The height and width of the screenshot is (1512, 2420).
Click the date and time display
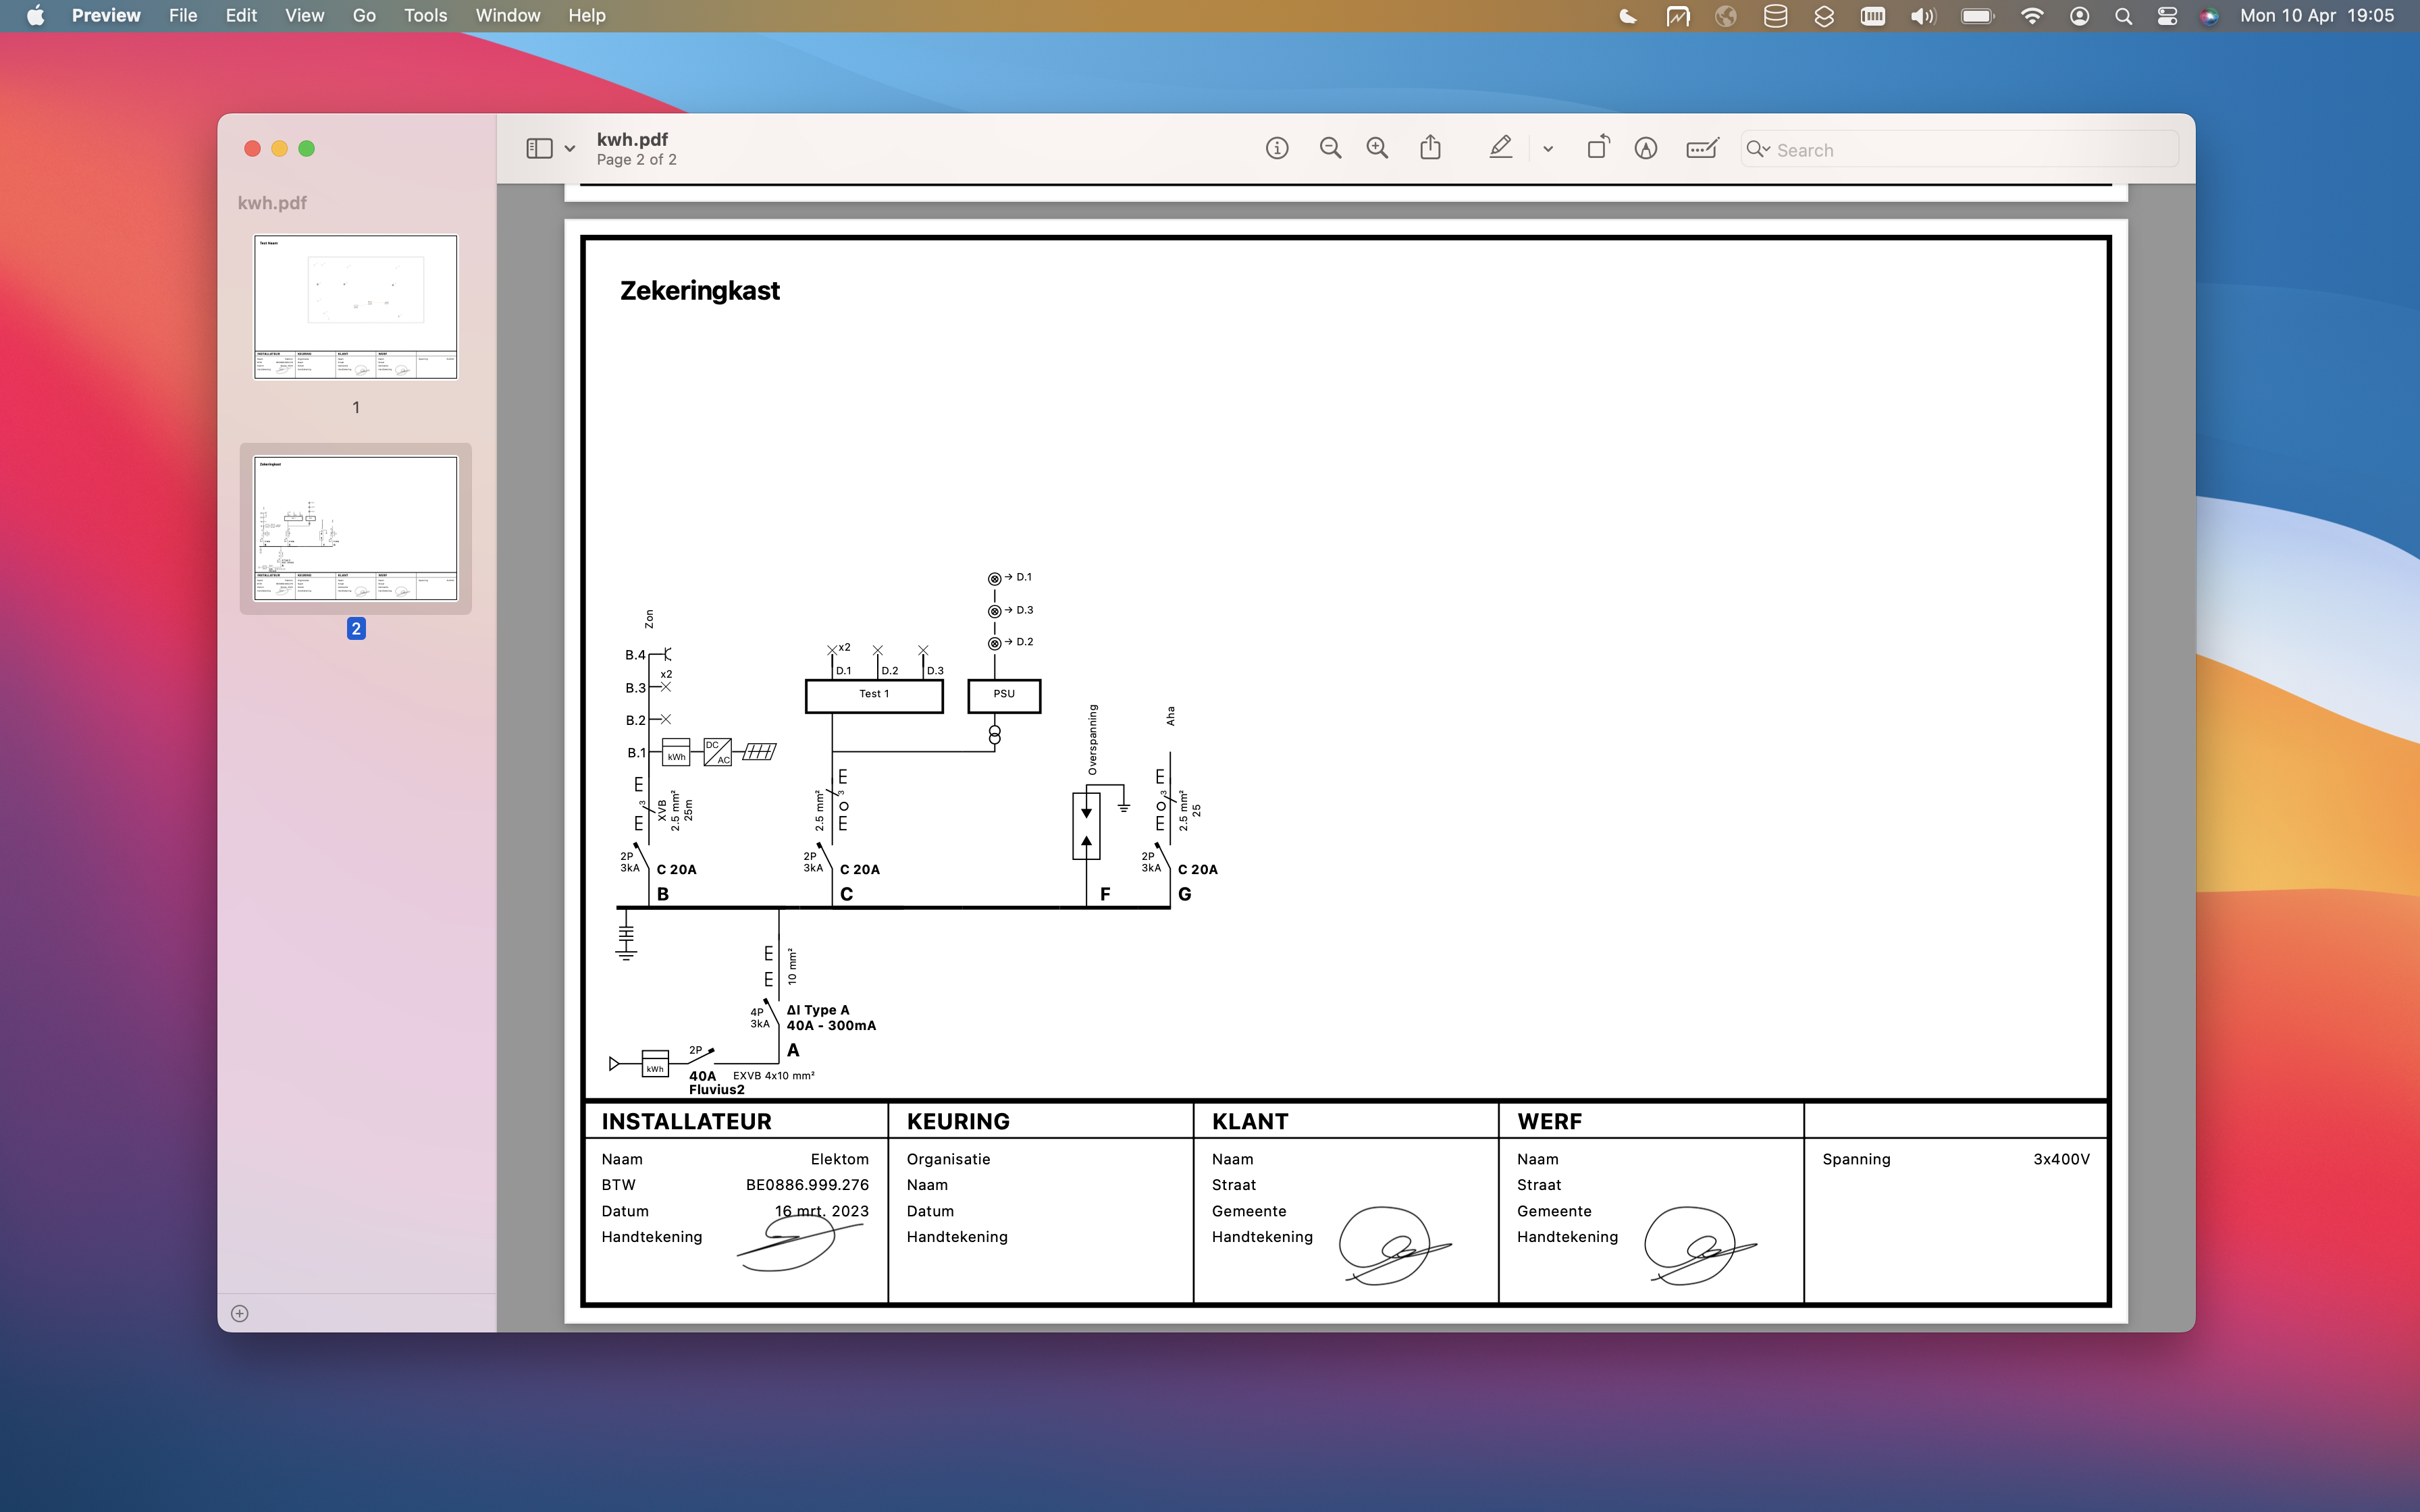pyautogui.click(x=2317, y=16)
